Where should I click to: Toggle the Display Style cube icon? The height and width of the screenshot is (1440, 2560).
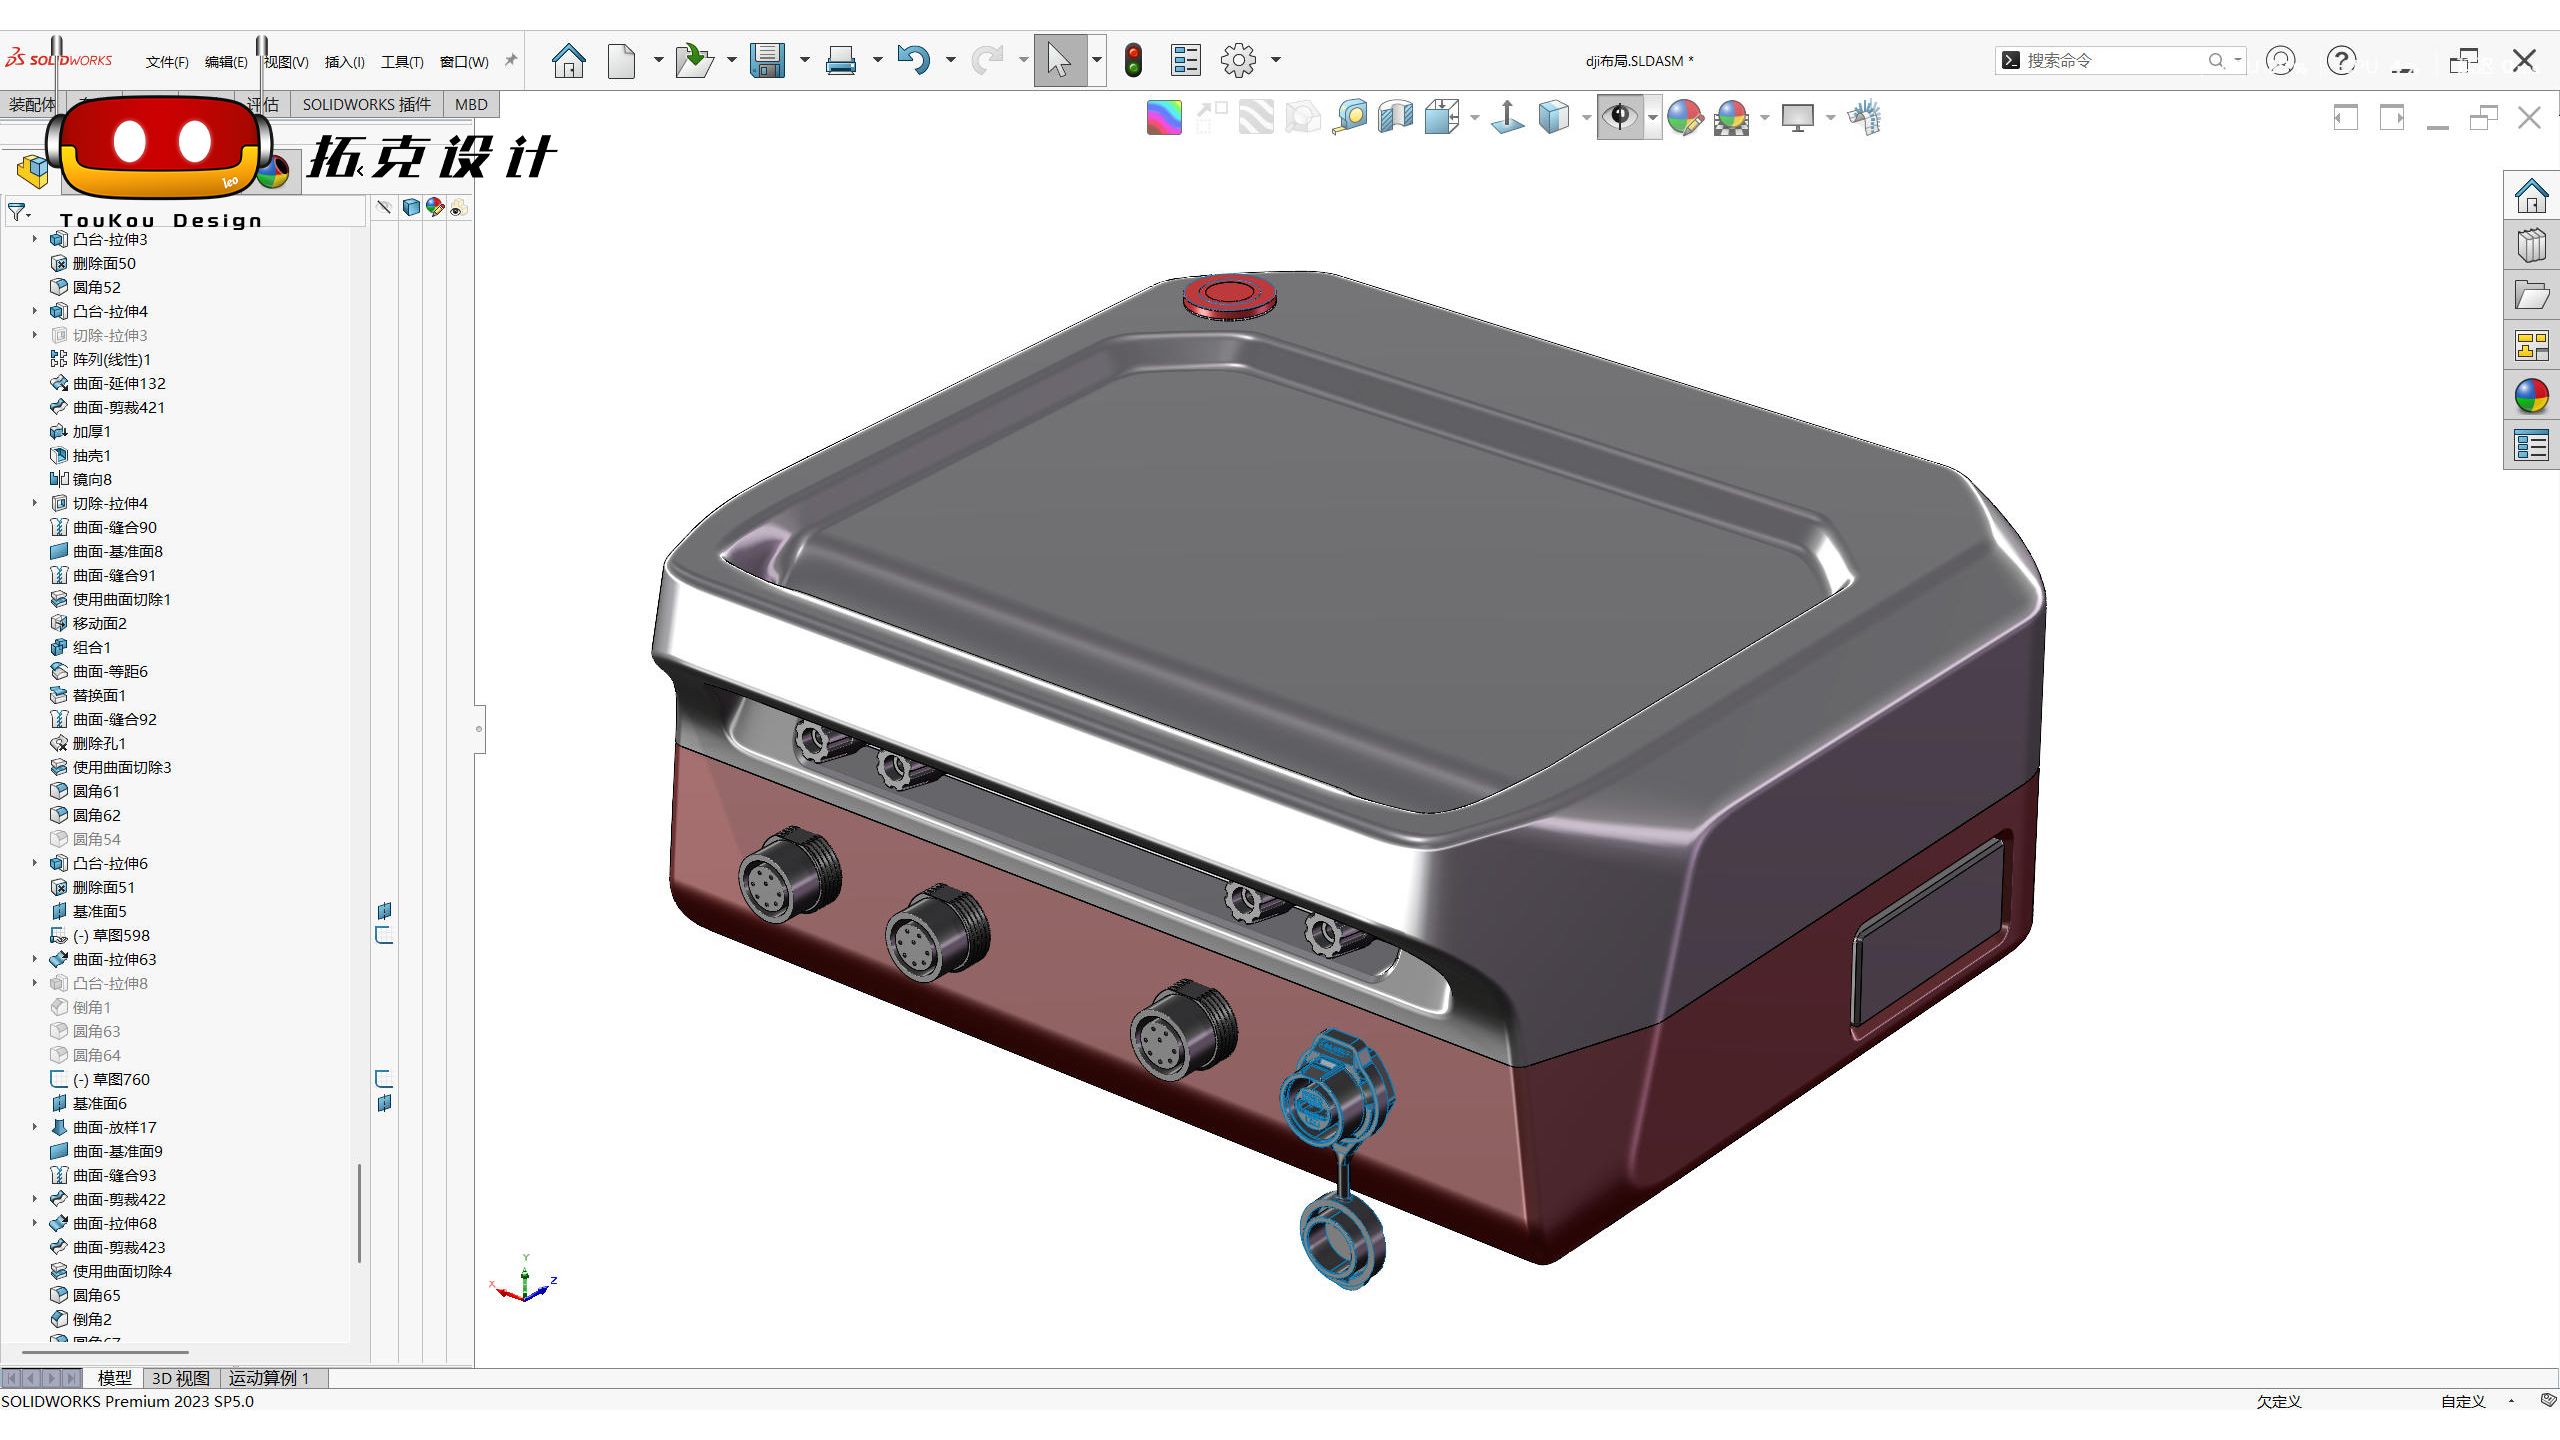1556,117
